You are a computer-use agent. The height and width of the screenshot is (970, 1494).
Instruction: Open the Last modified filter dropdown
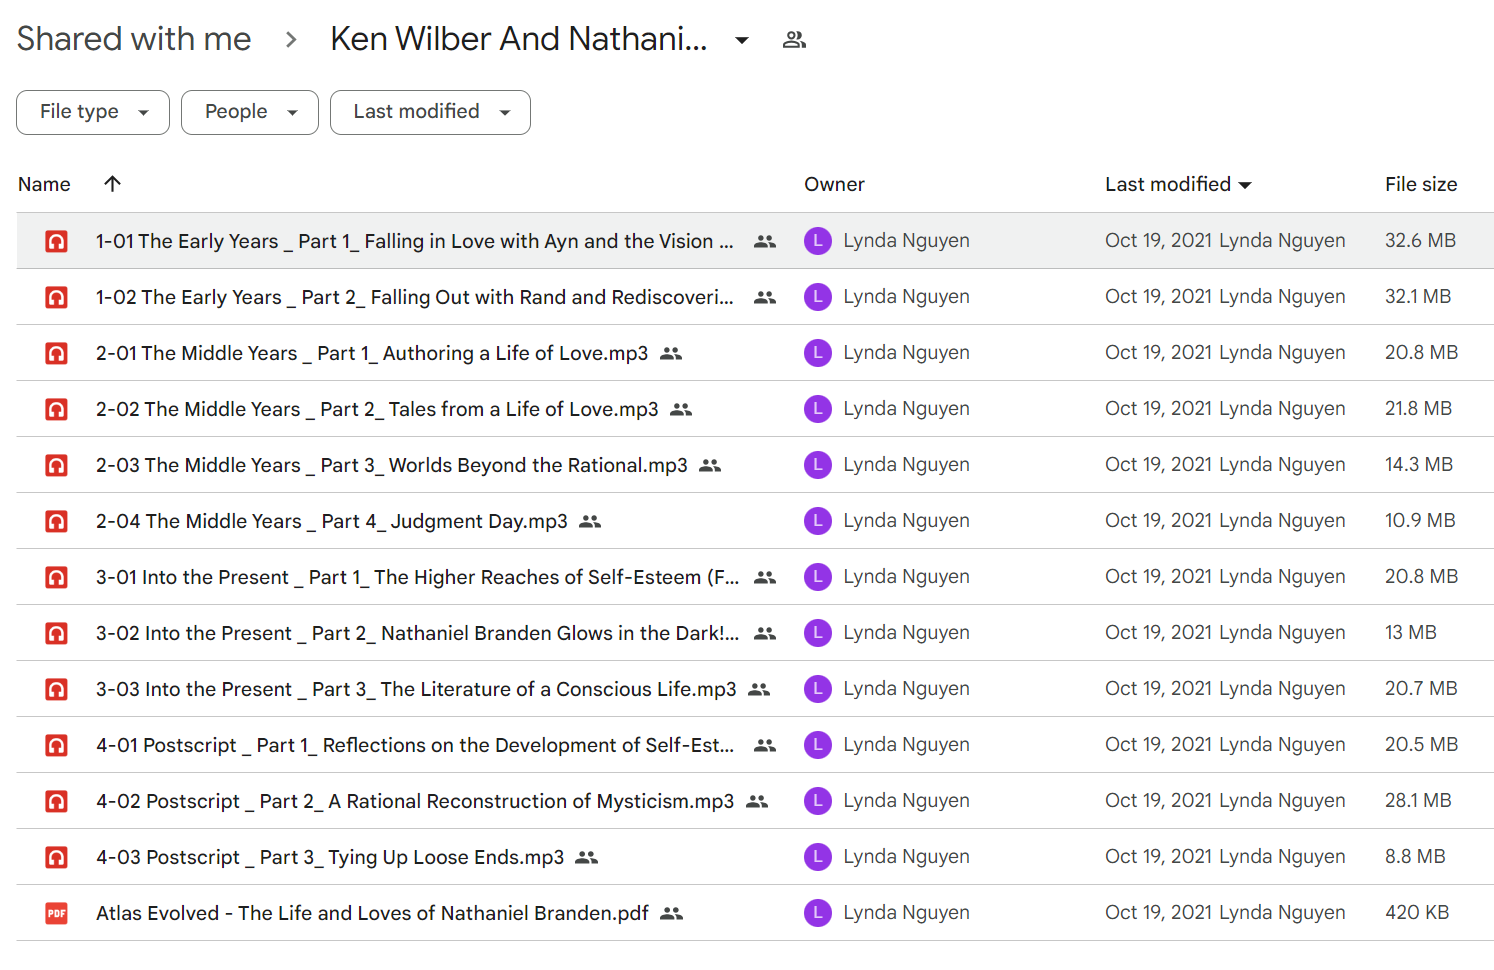coord(430,112)
